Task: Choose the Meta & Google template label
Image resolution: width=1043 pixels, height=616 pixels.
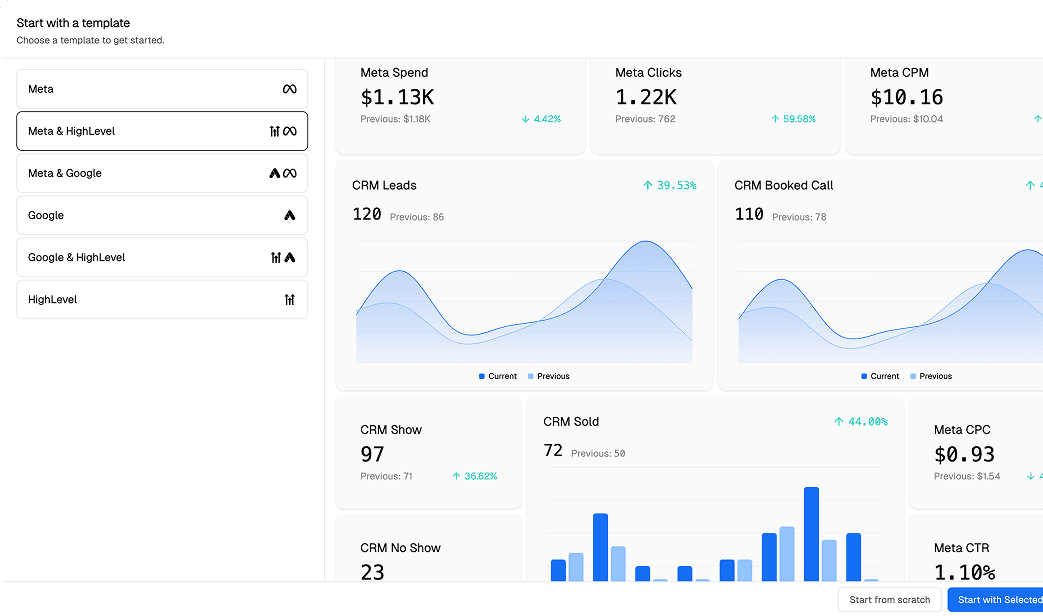Action: [x=65, y=173]
